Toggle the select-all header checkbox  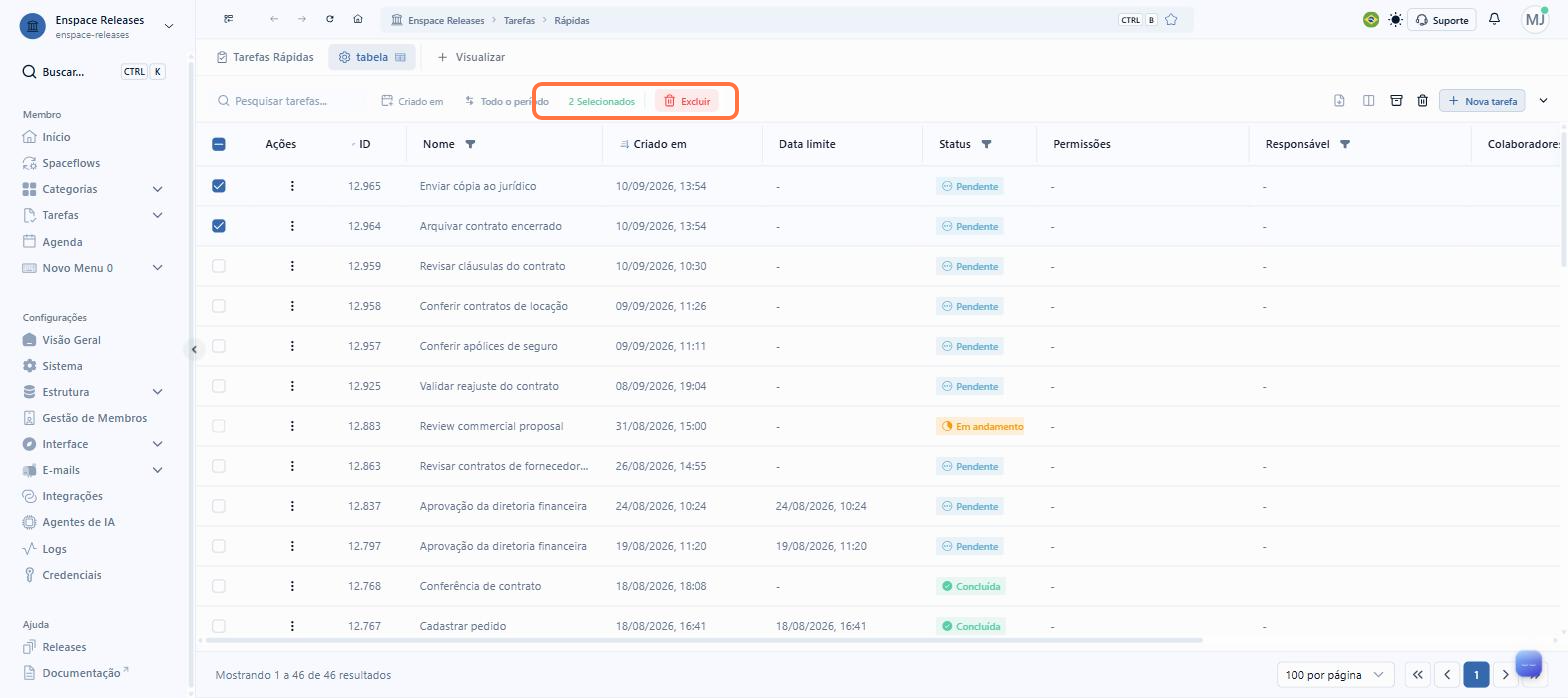click(x=219, y=144)
